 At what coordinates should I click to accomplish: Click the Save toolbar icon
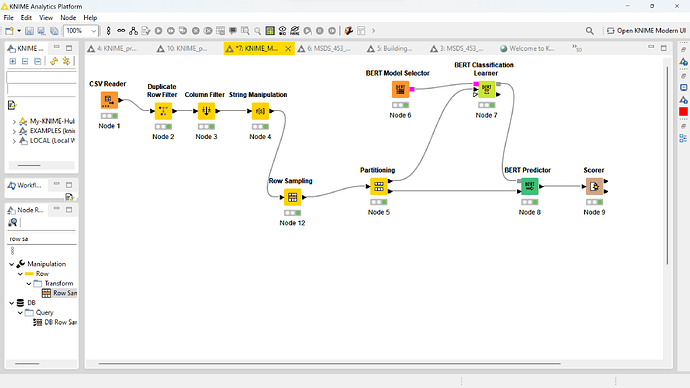point(29,31)
